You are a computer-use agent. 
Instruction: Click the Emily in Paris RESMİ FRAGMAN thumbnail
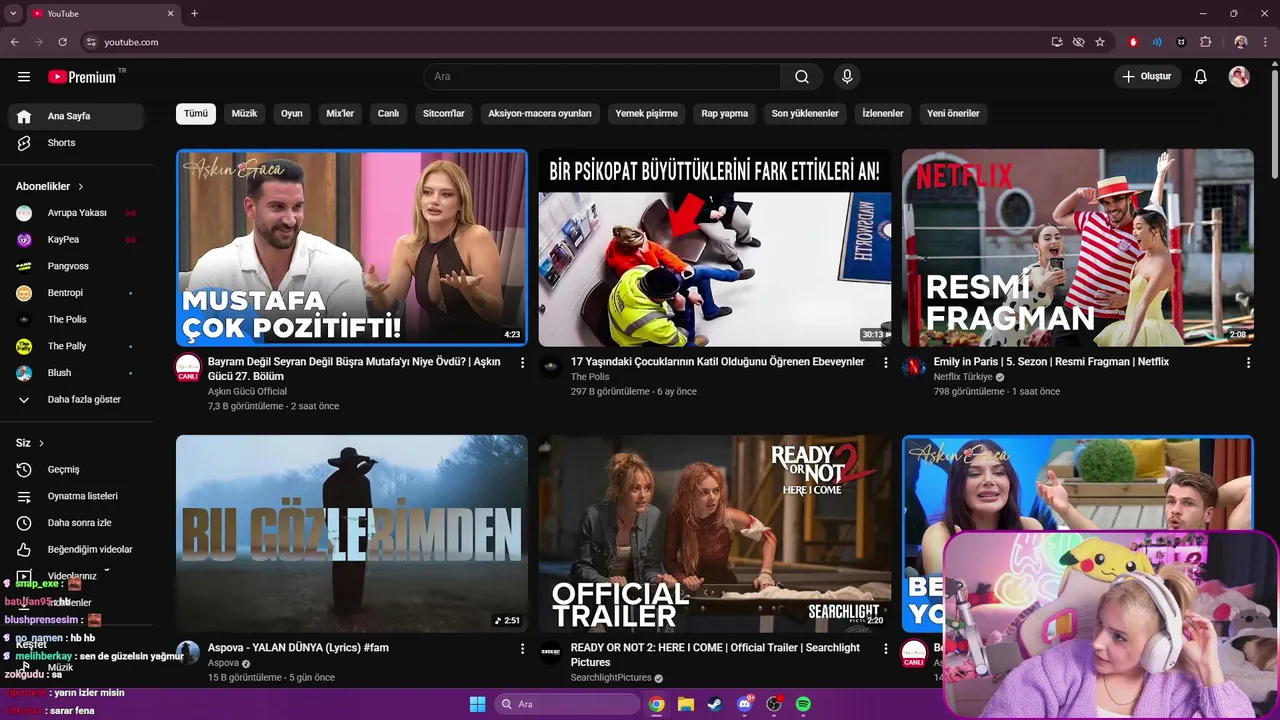pyautogui.click(x=1078, y=248)
